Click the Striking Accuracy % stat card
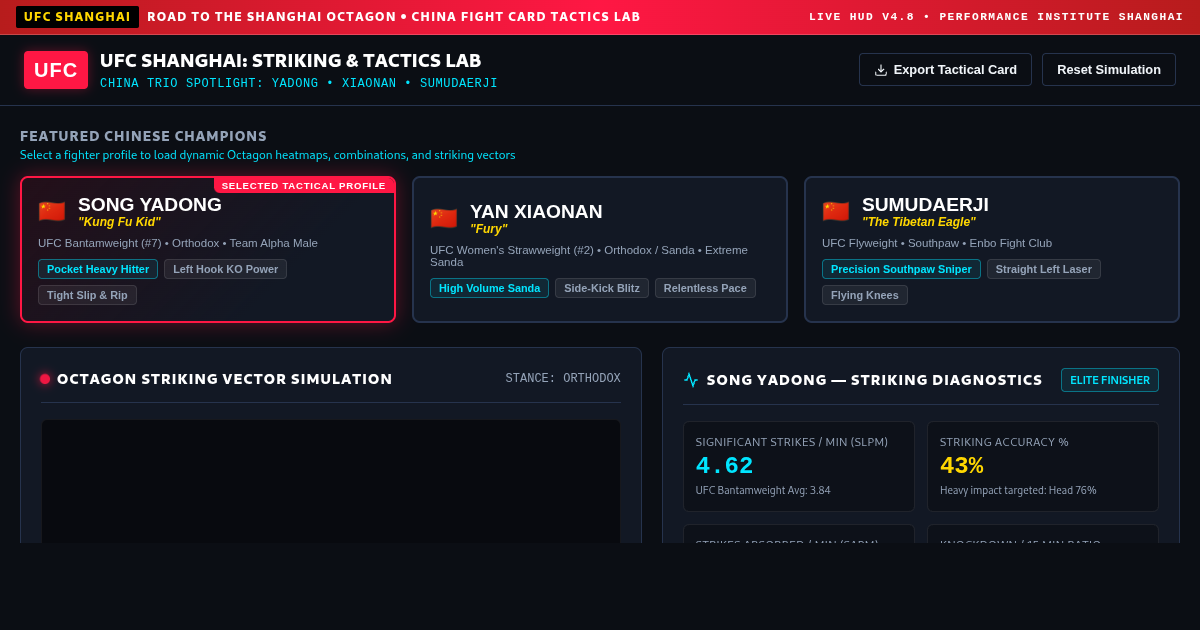Viewport: 1200px width, 630px height. 1043,466
